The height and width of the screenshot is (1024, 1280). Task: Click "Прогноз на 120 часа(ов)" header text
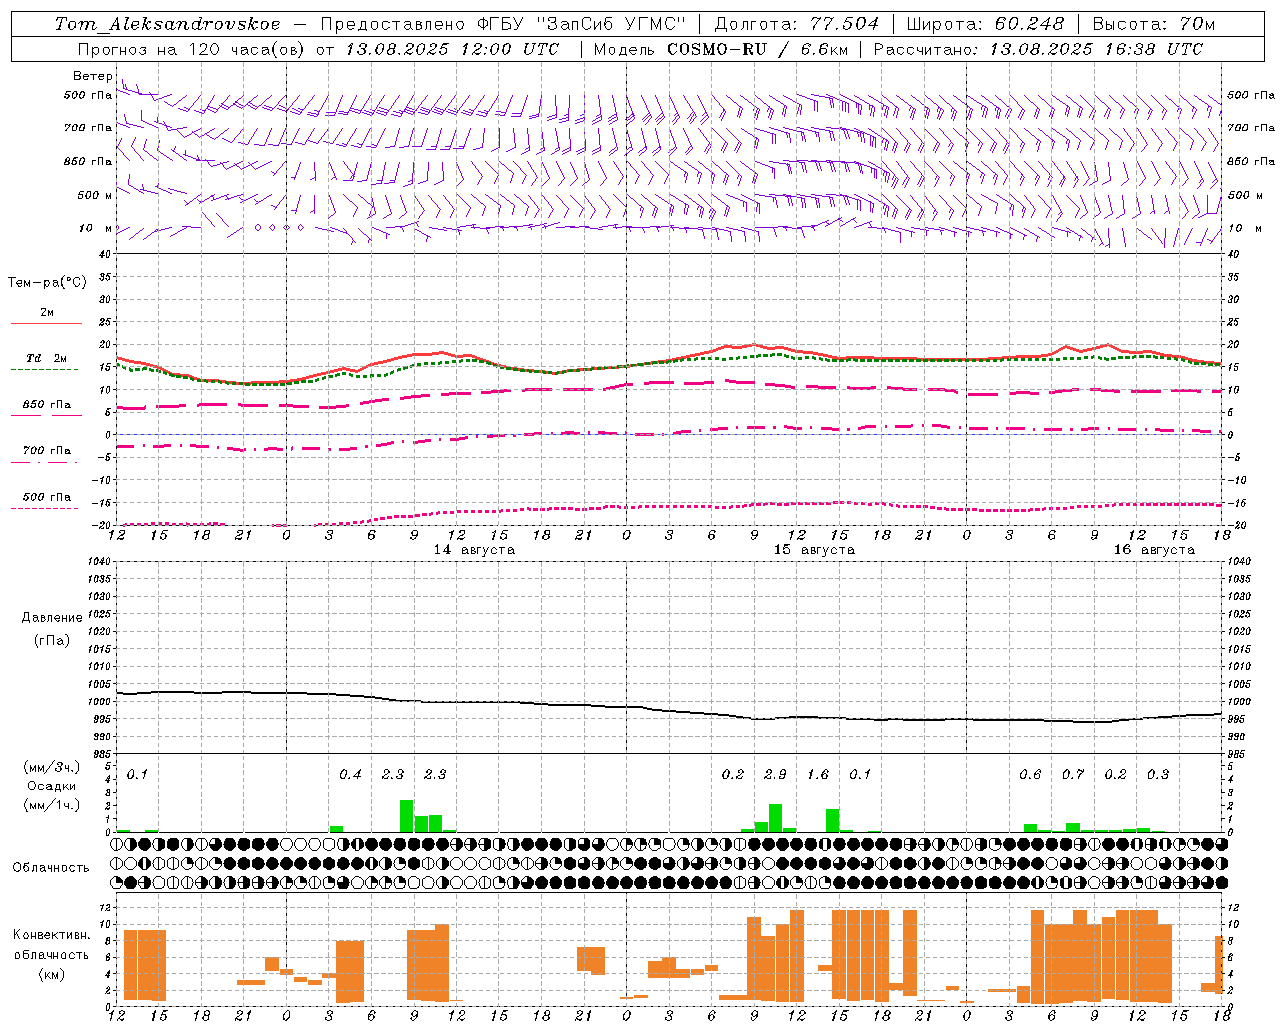pyautogui.click(x=192, y=49)
